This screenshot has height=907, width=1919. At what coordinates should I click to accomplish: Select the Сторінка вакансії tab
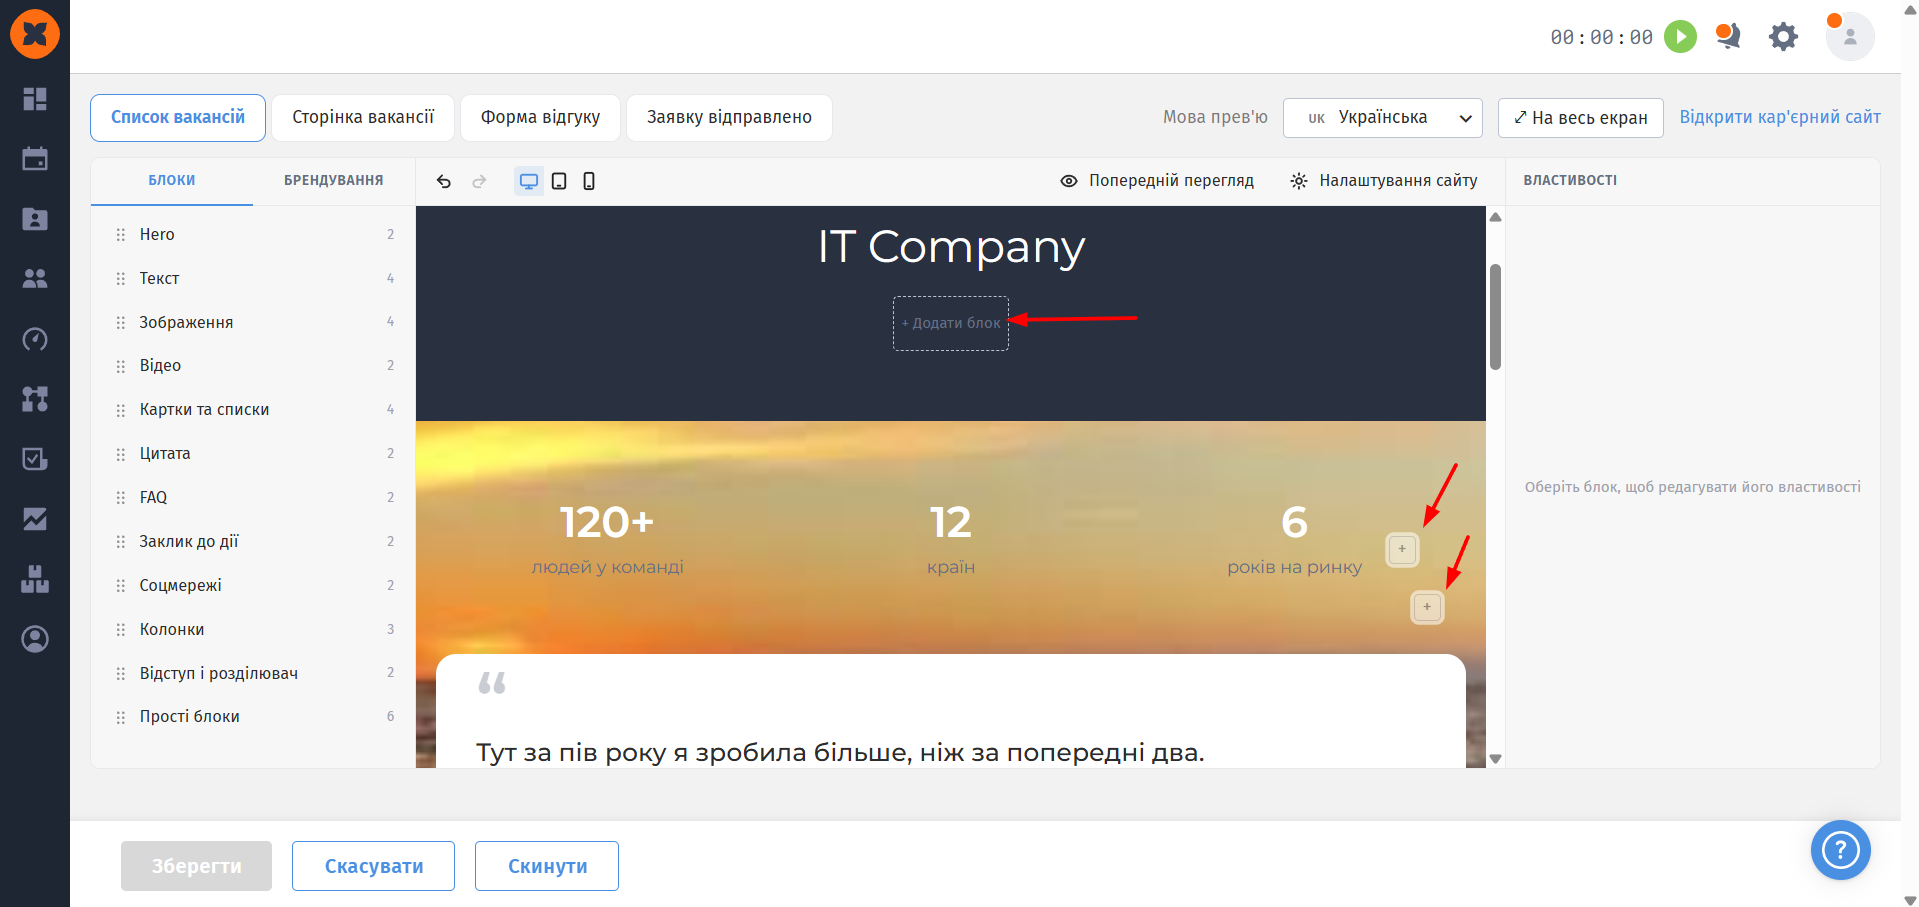363,118
